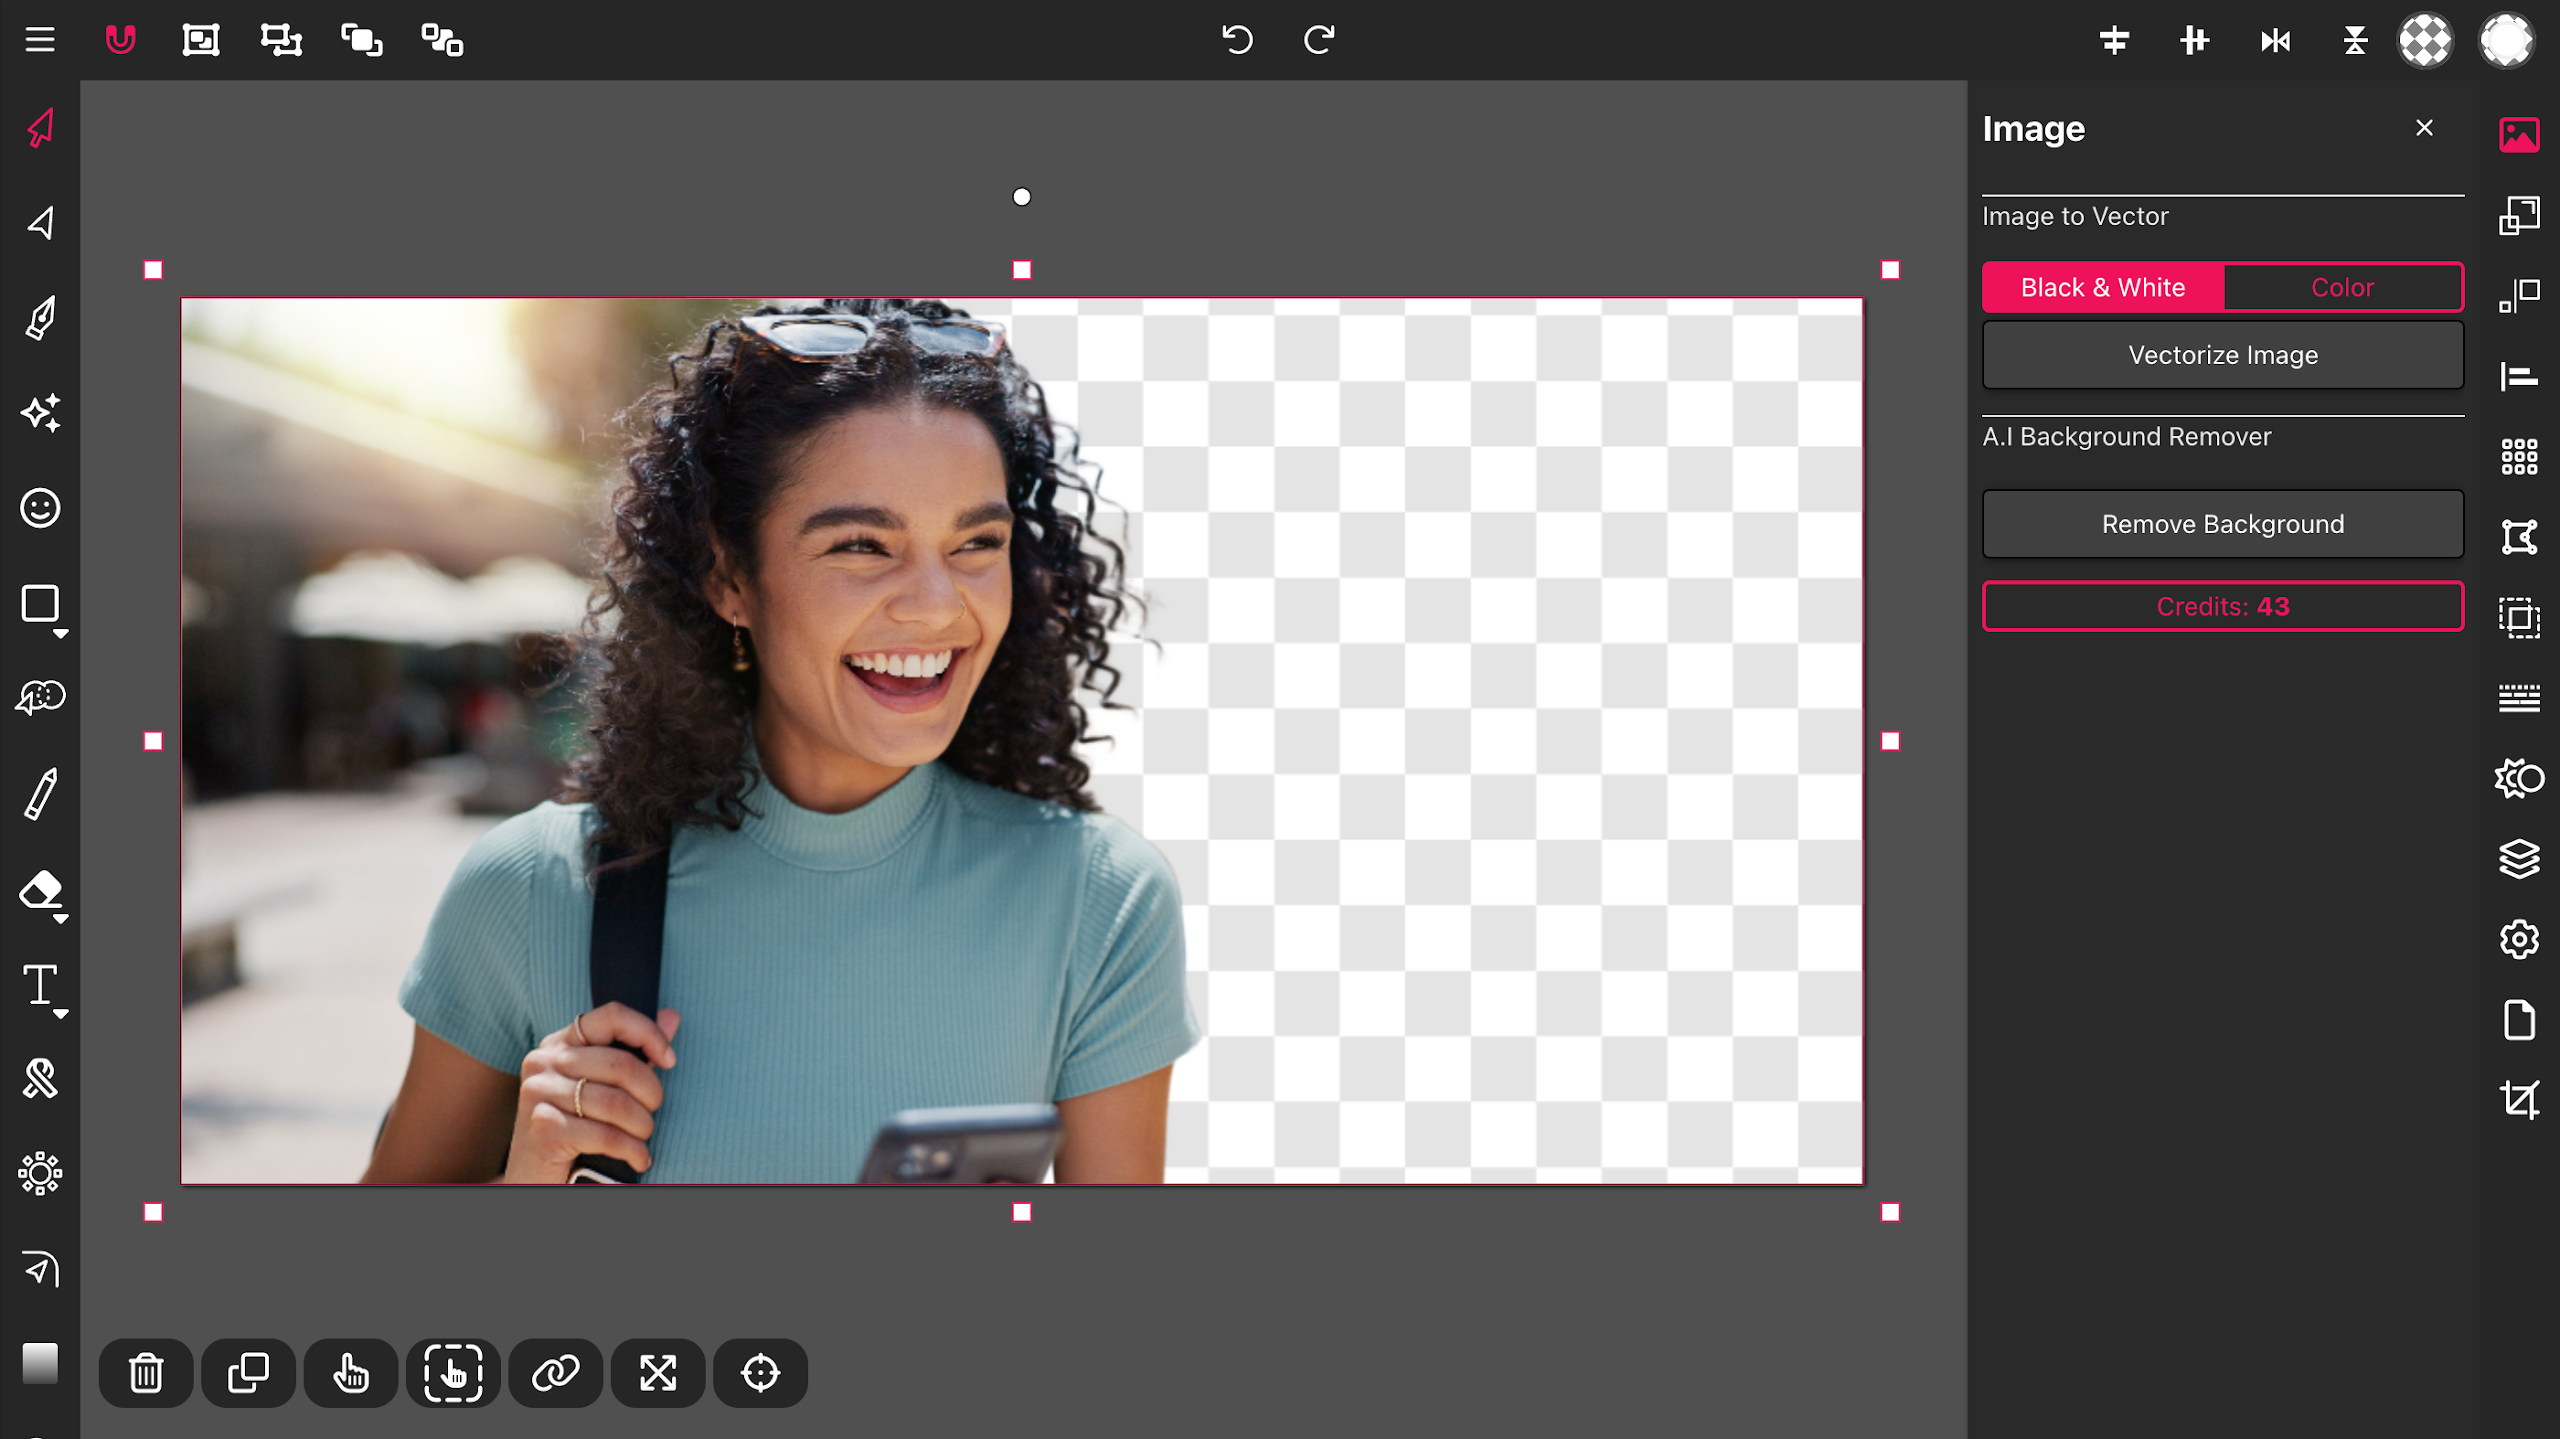Viewport: 2560px width, 1439px height.
Task: Click the Vectorize Image button
Action: pyautogui.click(x=2222, y=355)
